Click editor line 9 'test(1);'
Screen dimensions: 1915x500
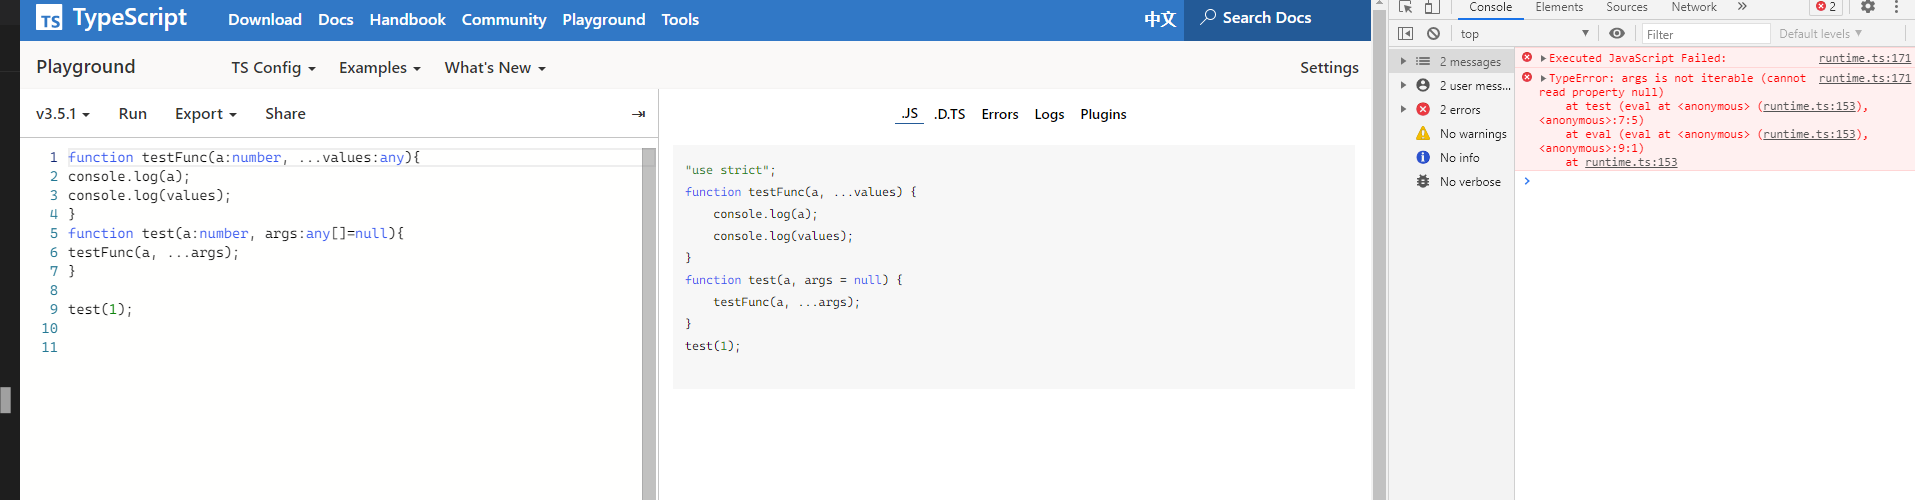(x=100, y=309)
